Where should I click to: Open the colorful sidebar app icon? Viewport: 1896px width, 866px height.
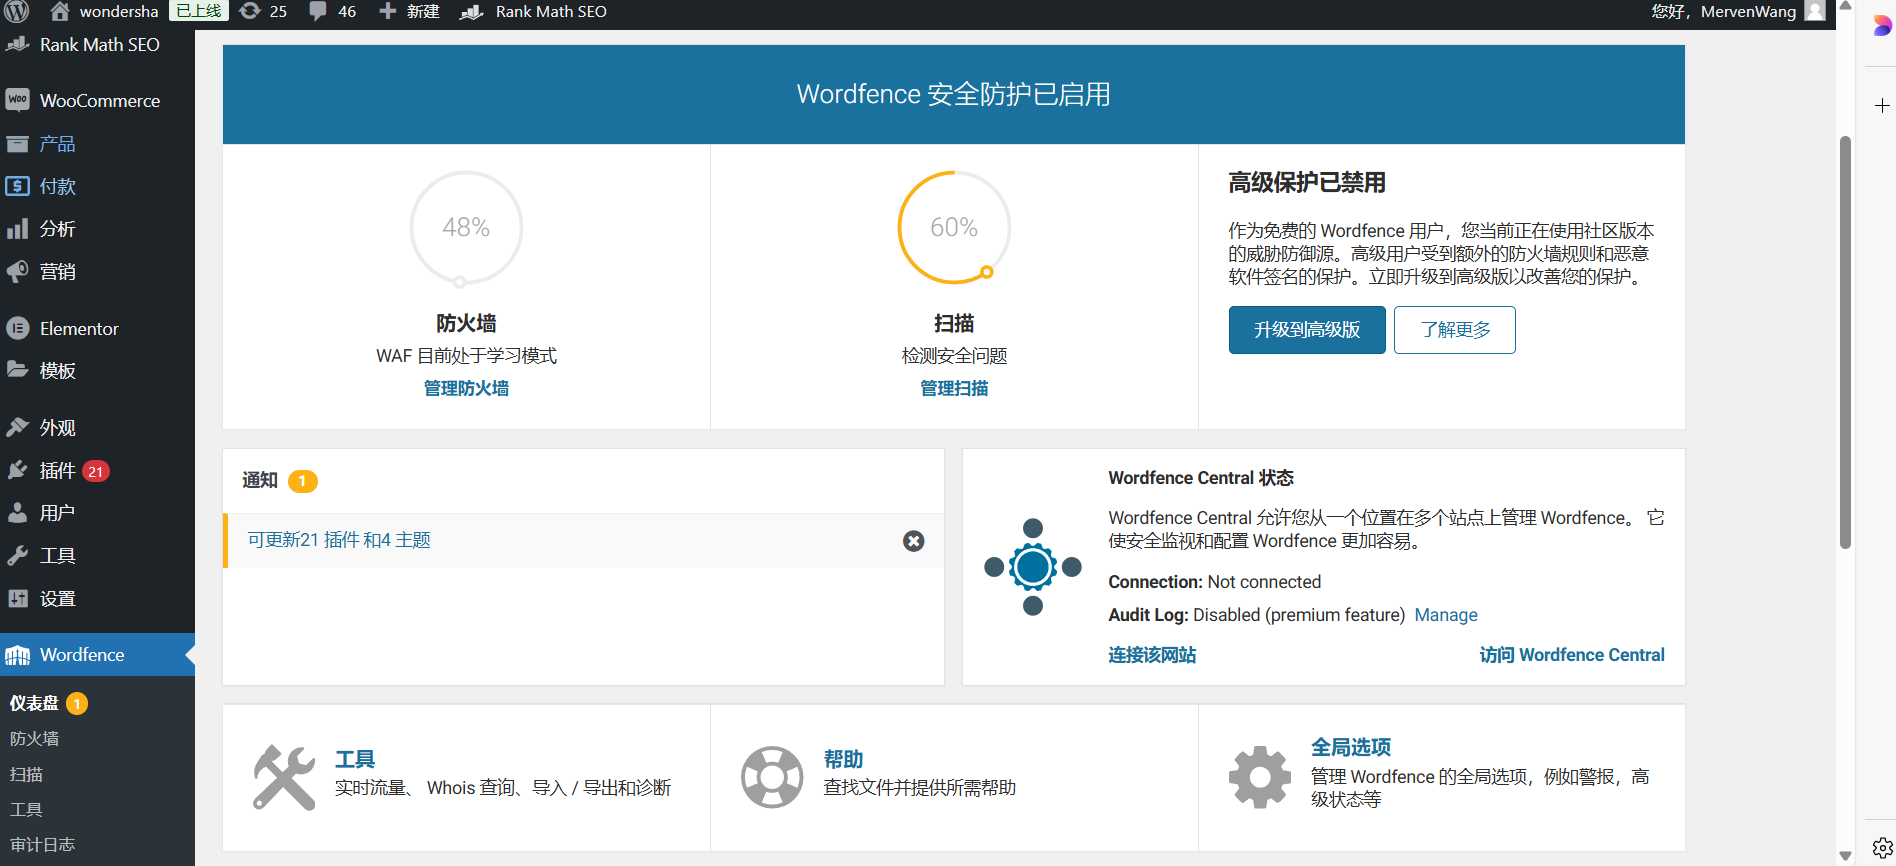[x=1882, y=26]
